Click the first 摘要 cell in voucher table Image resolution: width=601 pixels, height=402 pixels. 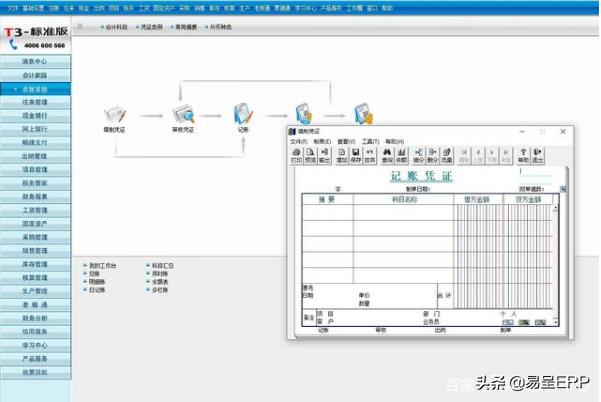point(327,212)
